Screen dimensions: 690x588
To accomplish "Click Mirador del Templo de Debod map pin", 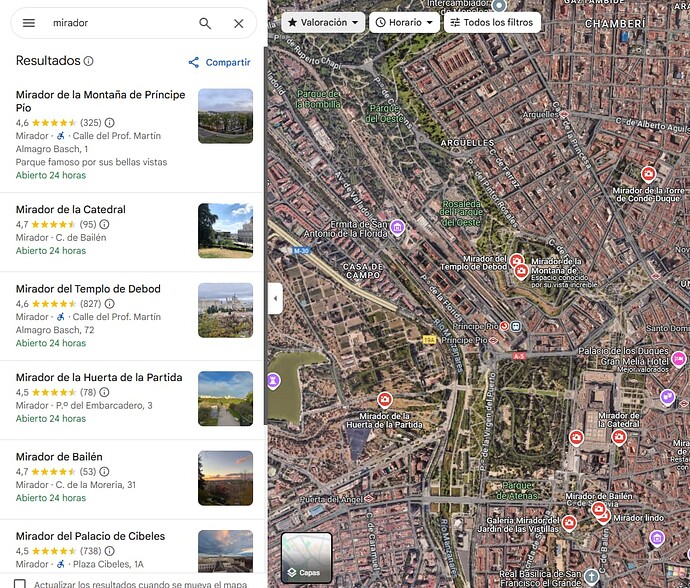I will 516,261.
